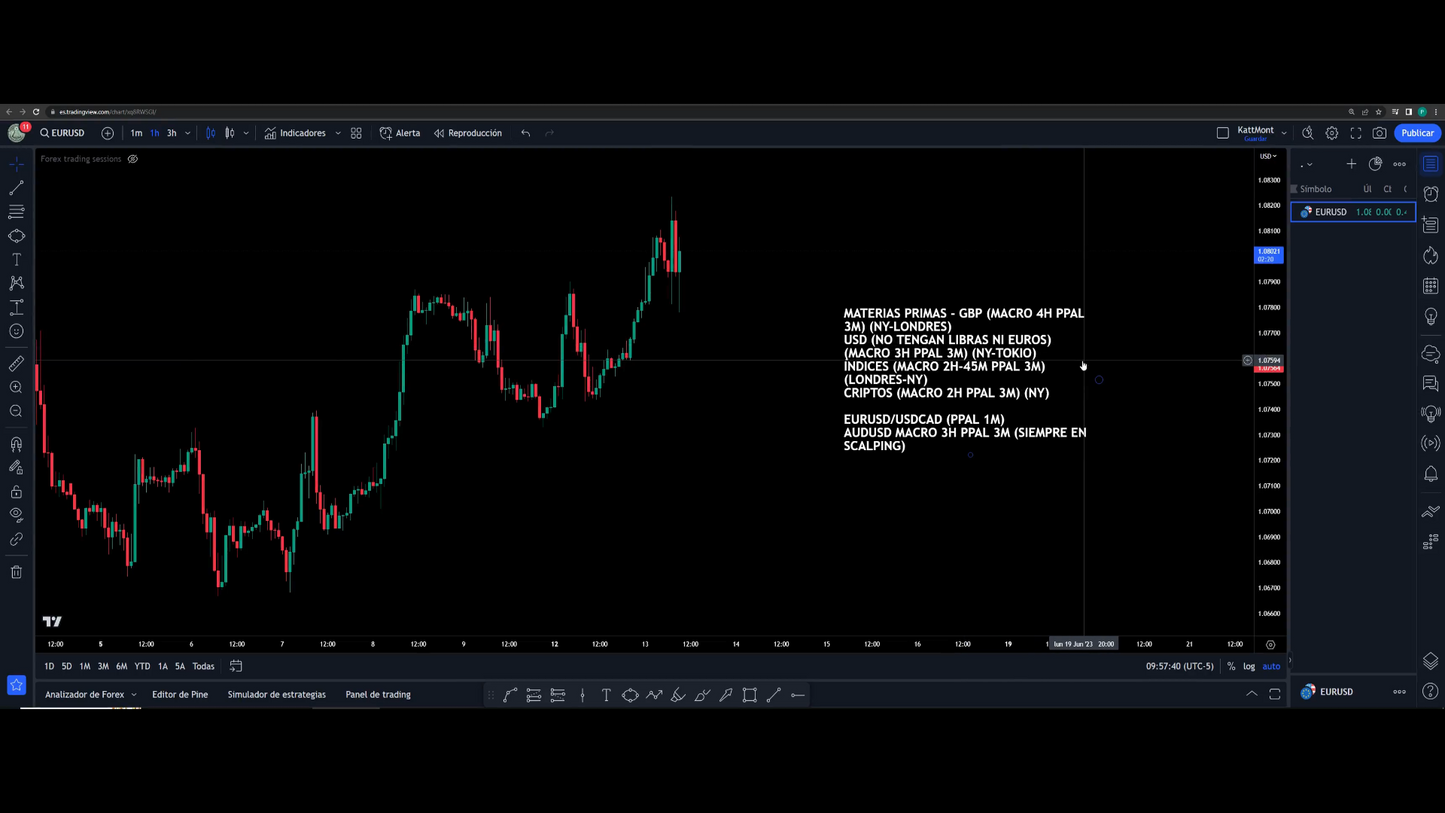Select the Text annotation tool
Screen dimensions: 1445x813
pyautogui.click(x=16, y=260)
